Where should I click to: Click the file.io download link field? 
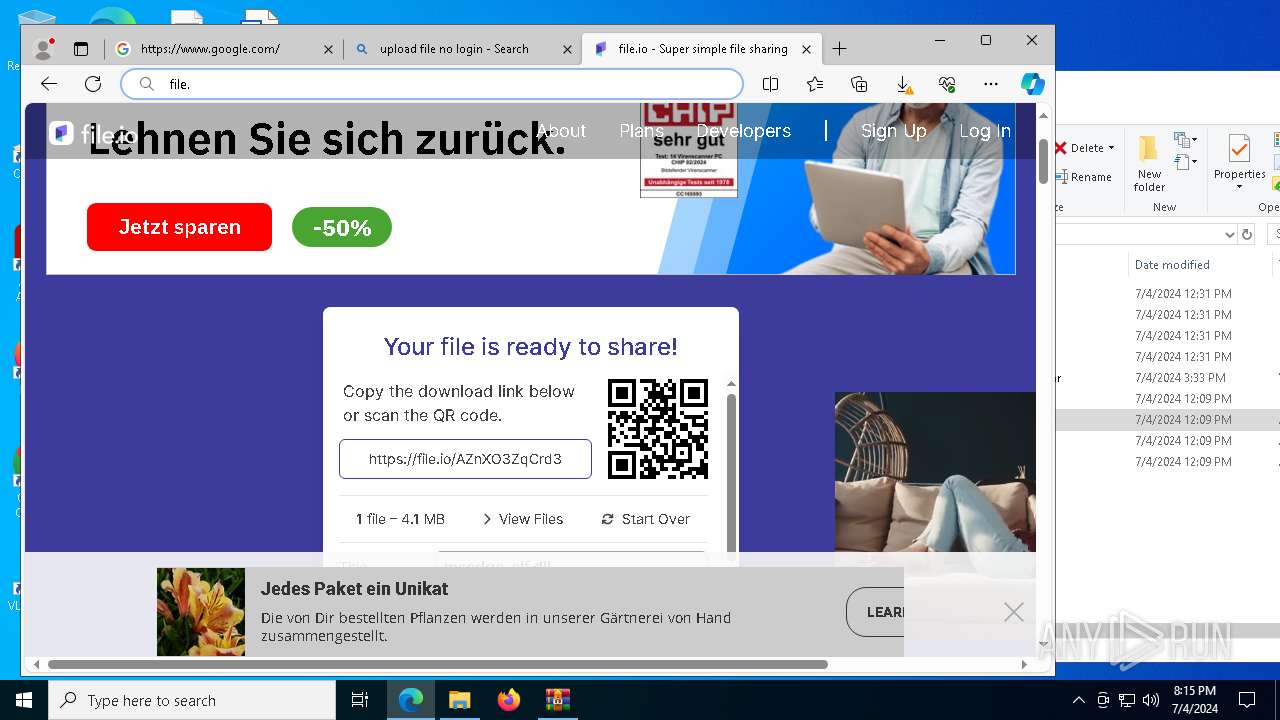tap(465, 459)
